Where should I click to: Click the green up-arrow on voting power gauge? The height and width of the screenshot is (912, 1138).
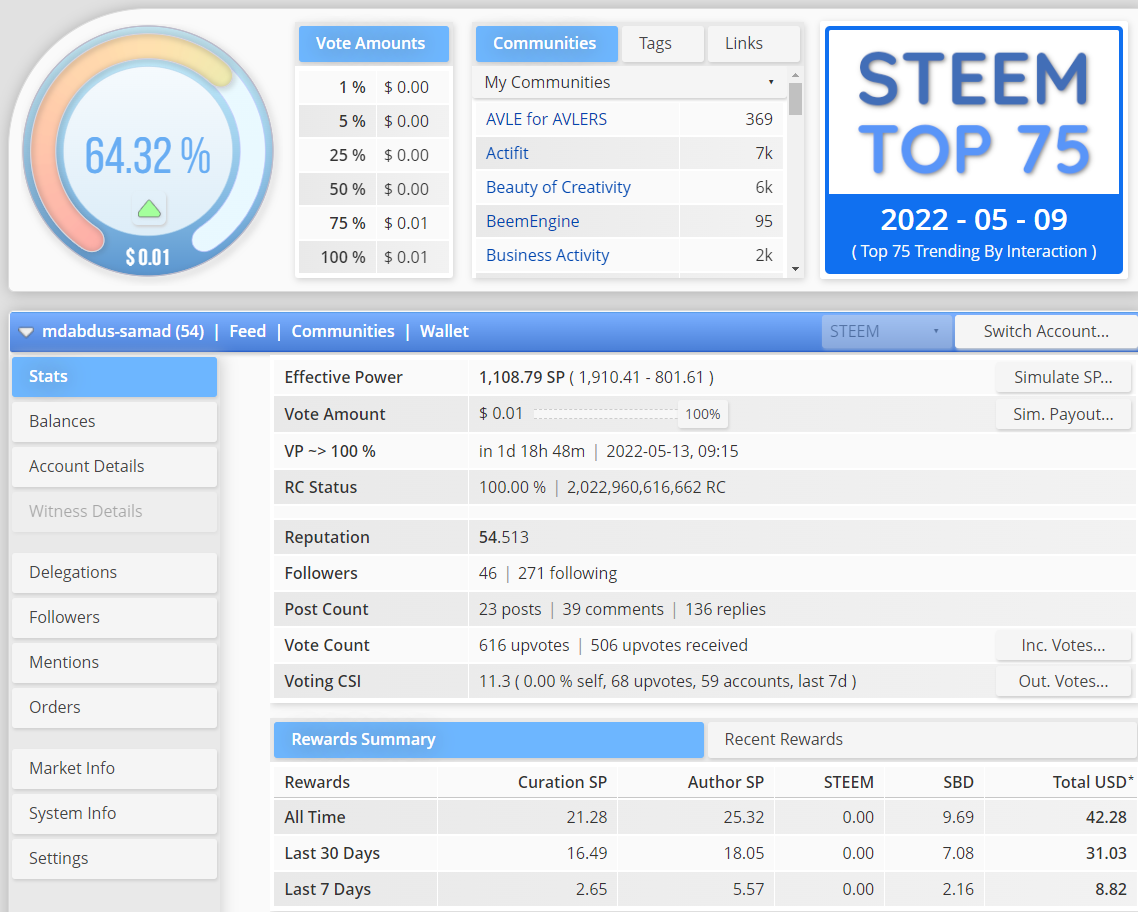(x=150, y=210)
